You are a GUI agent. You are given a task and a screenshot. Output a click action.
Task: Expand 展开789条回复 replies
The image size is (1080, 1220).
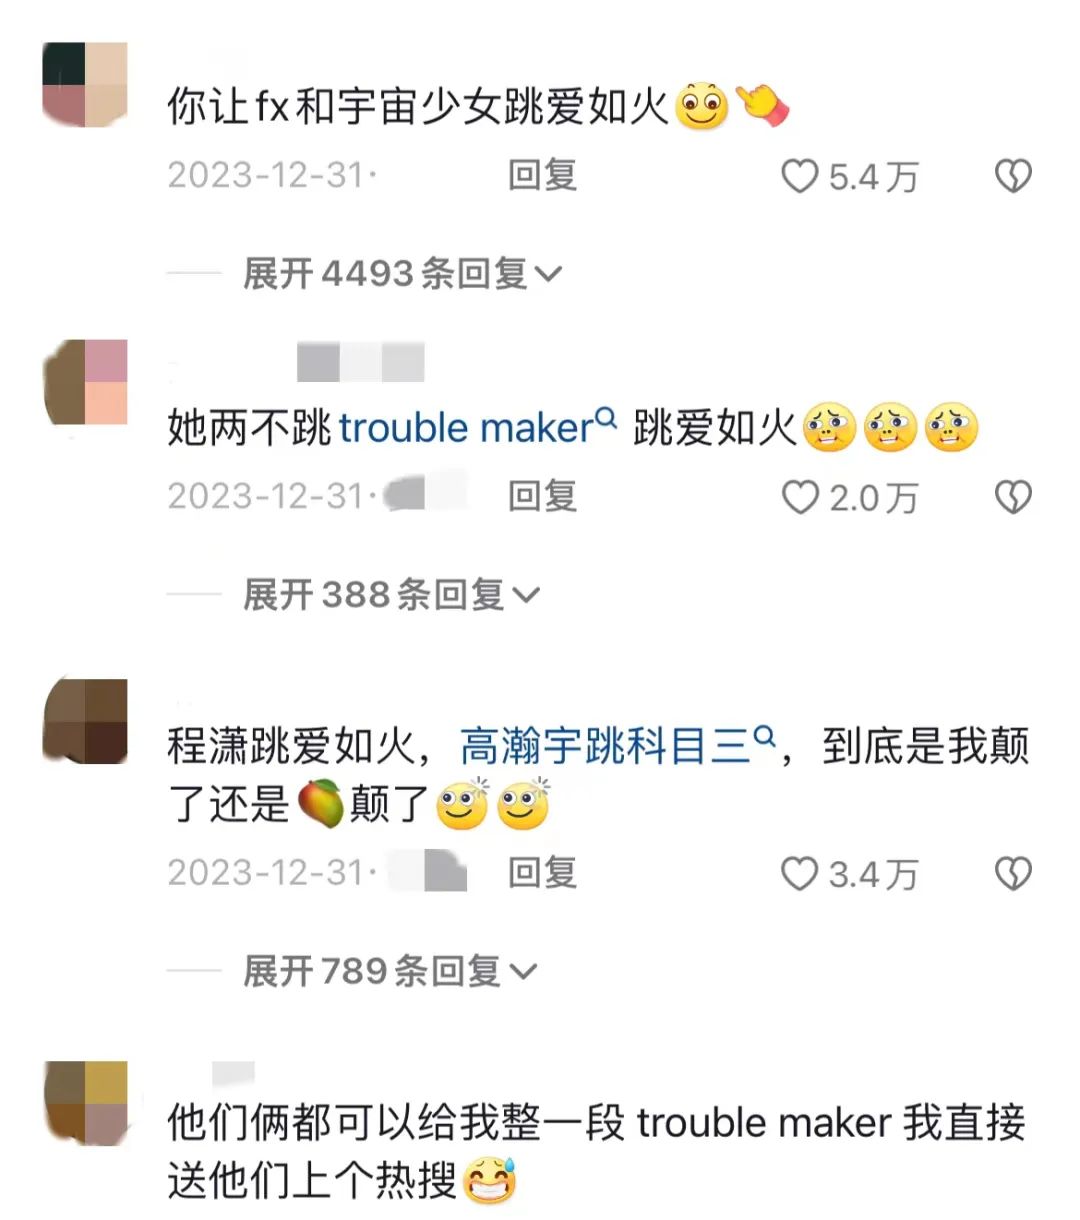(390, 971)
